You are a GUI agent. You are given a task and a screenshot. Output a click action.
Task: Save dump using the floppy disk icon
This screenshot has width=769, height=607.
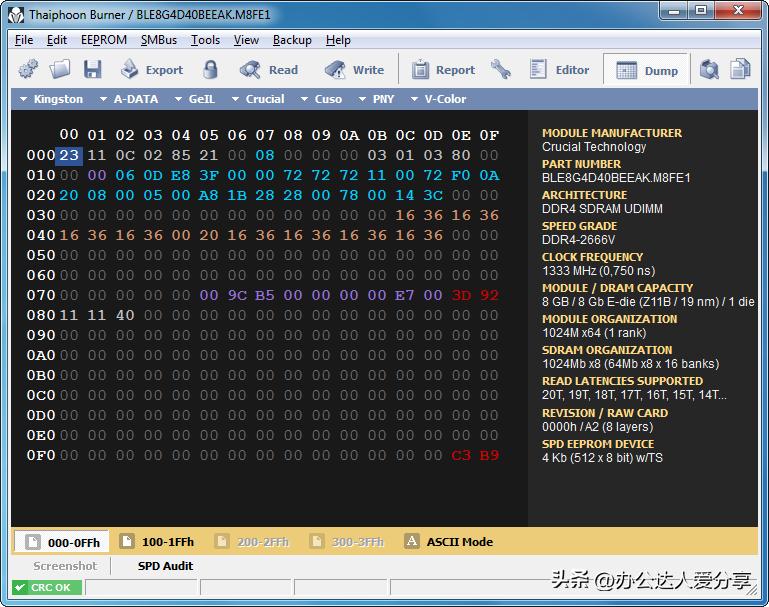click(x=92, y=70)
